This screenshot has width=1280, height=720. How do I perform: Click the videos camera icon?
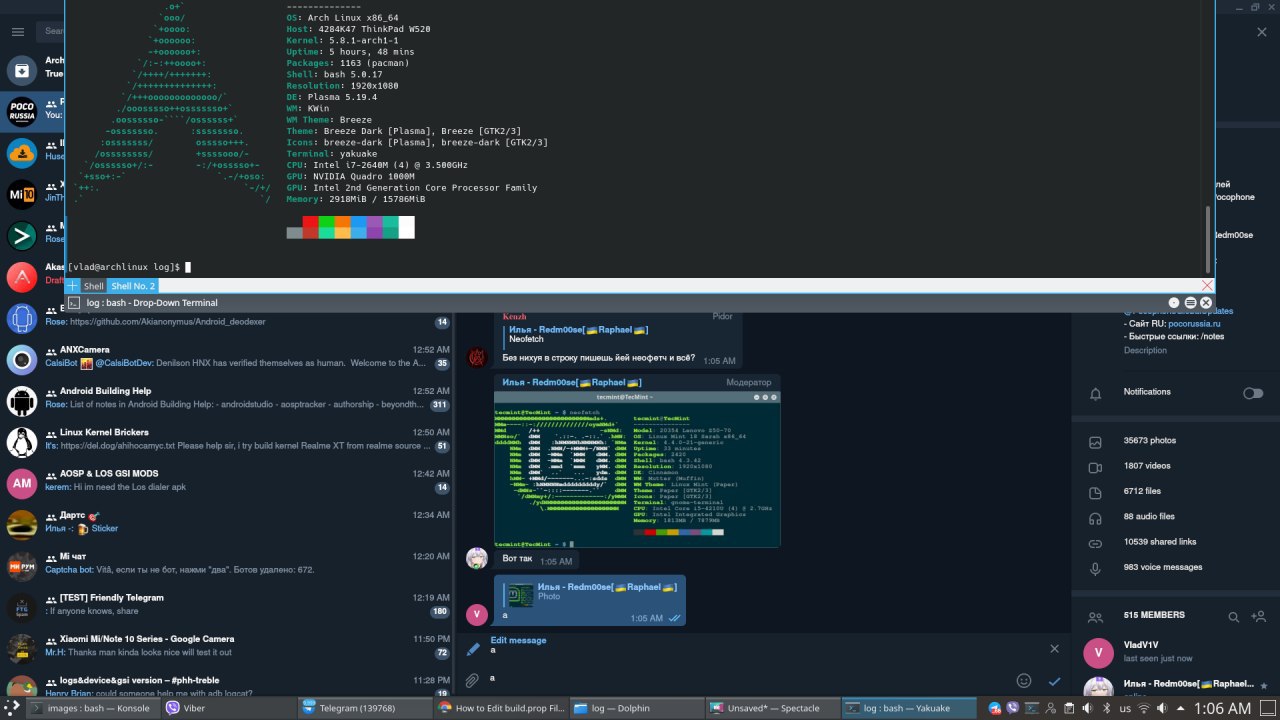click(1095, 467)
